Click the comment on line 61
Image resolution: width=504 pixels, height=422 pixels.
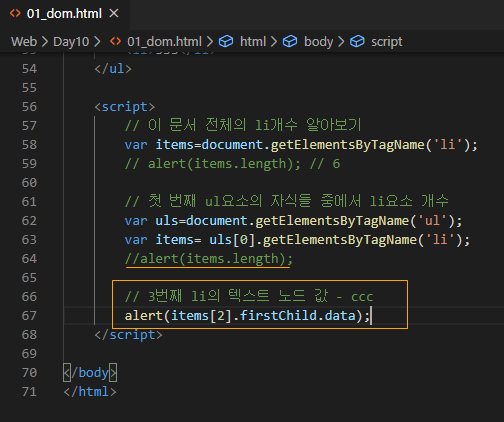286,201
